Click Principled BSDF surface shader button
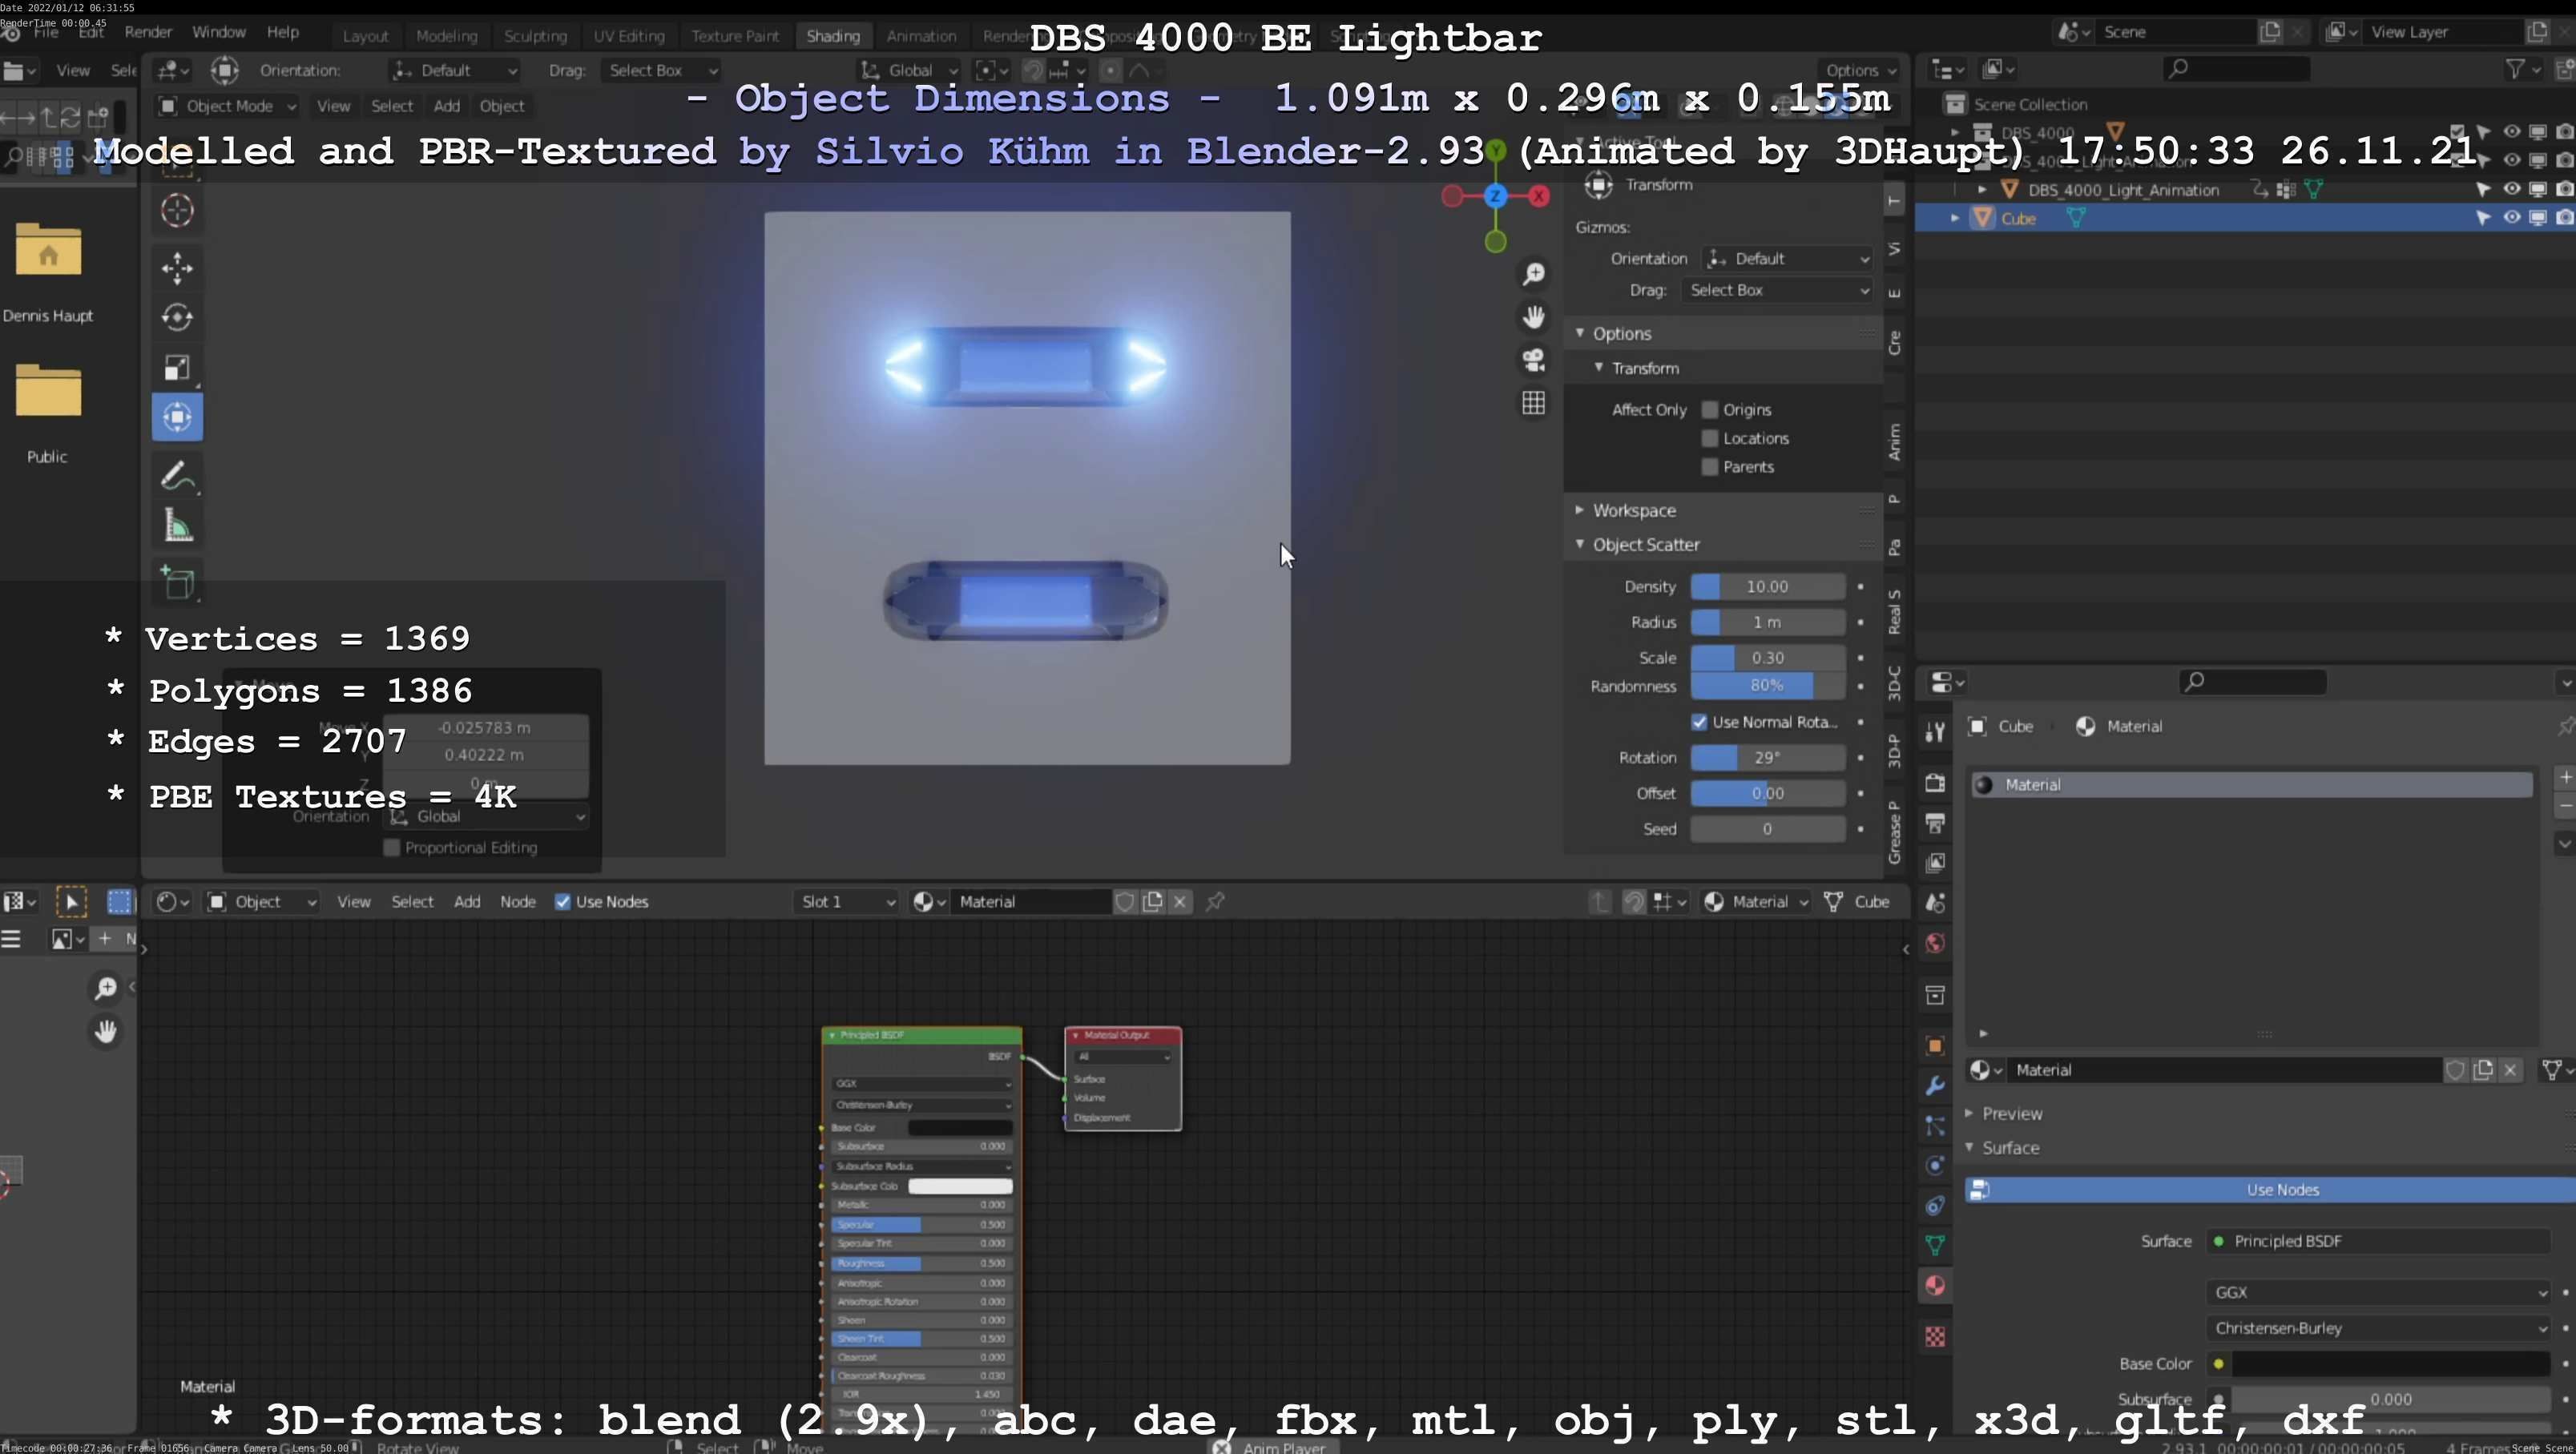 click(x=2380, y=1242)
